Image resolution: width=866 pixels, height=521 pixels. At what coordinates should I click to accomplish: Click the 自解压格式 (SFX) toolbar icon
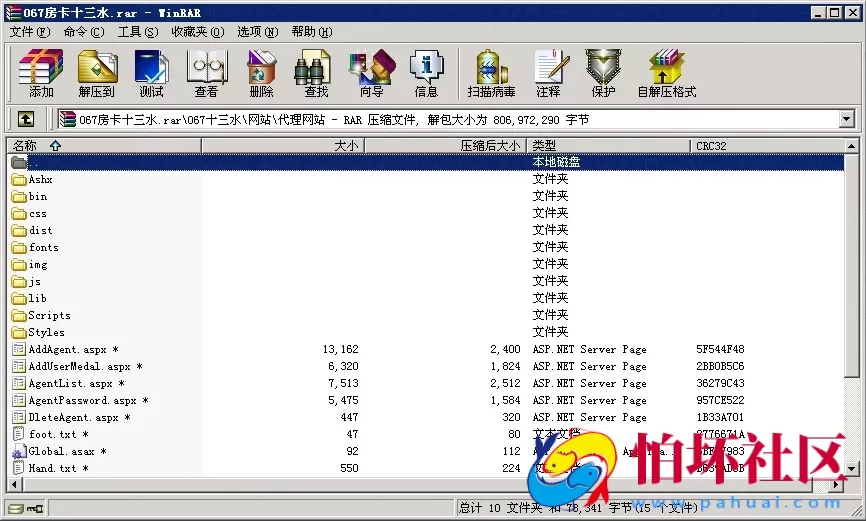(x=667, y=73)
